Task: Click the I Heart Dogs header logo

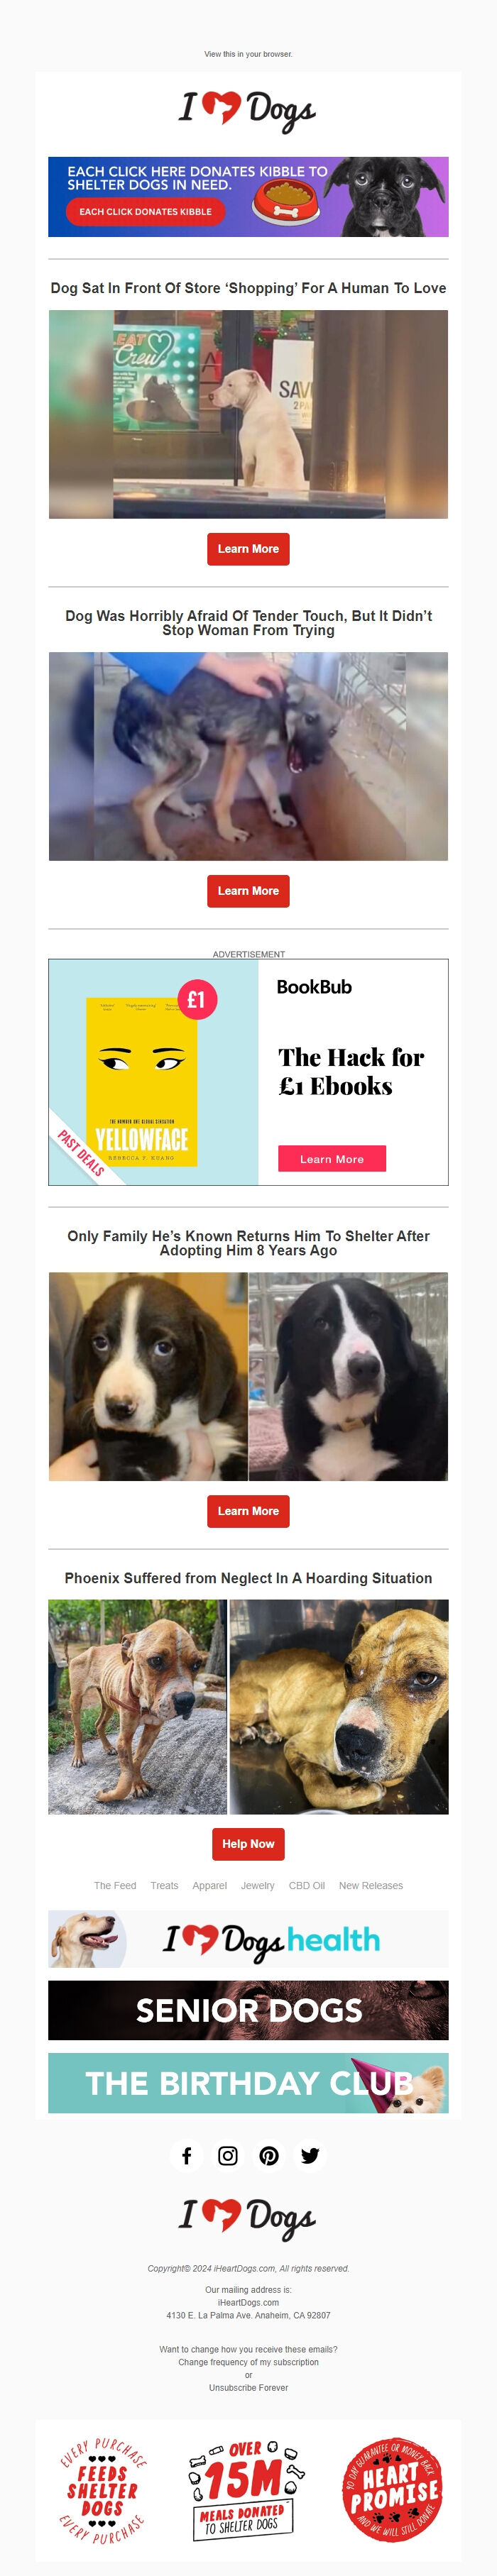Action: [x=248, y=110]
